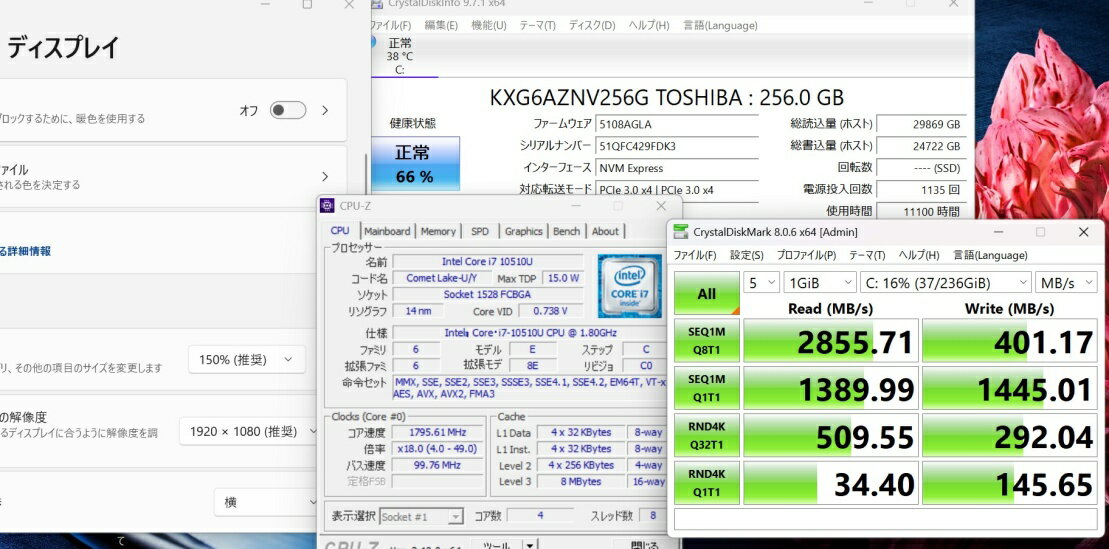Screen dimensions: 1109x549
Task: Open the ディスク(D) menu in CrystalDiskInfo
Action: click(x=592, y=25)
